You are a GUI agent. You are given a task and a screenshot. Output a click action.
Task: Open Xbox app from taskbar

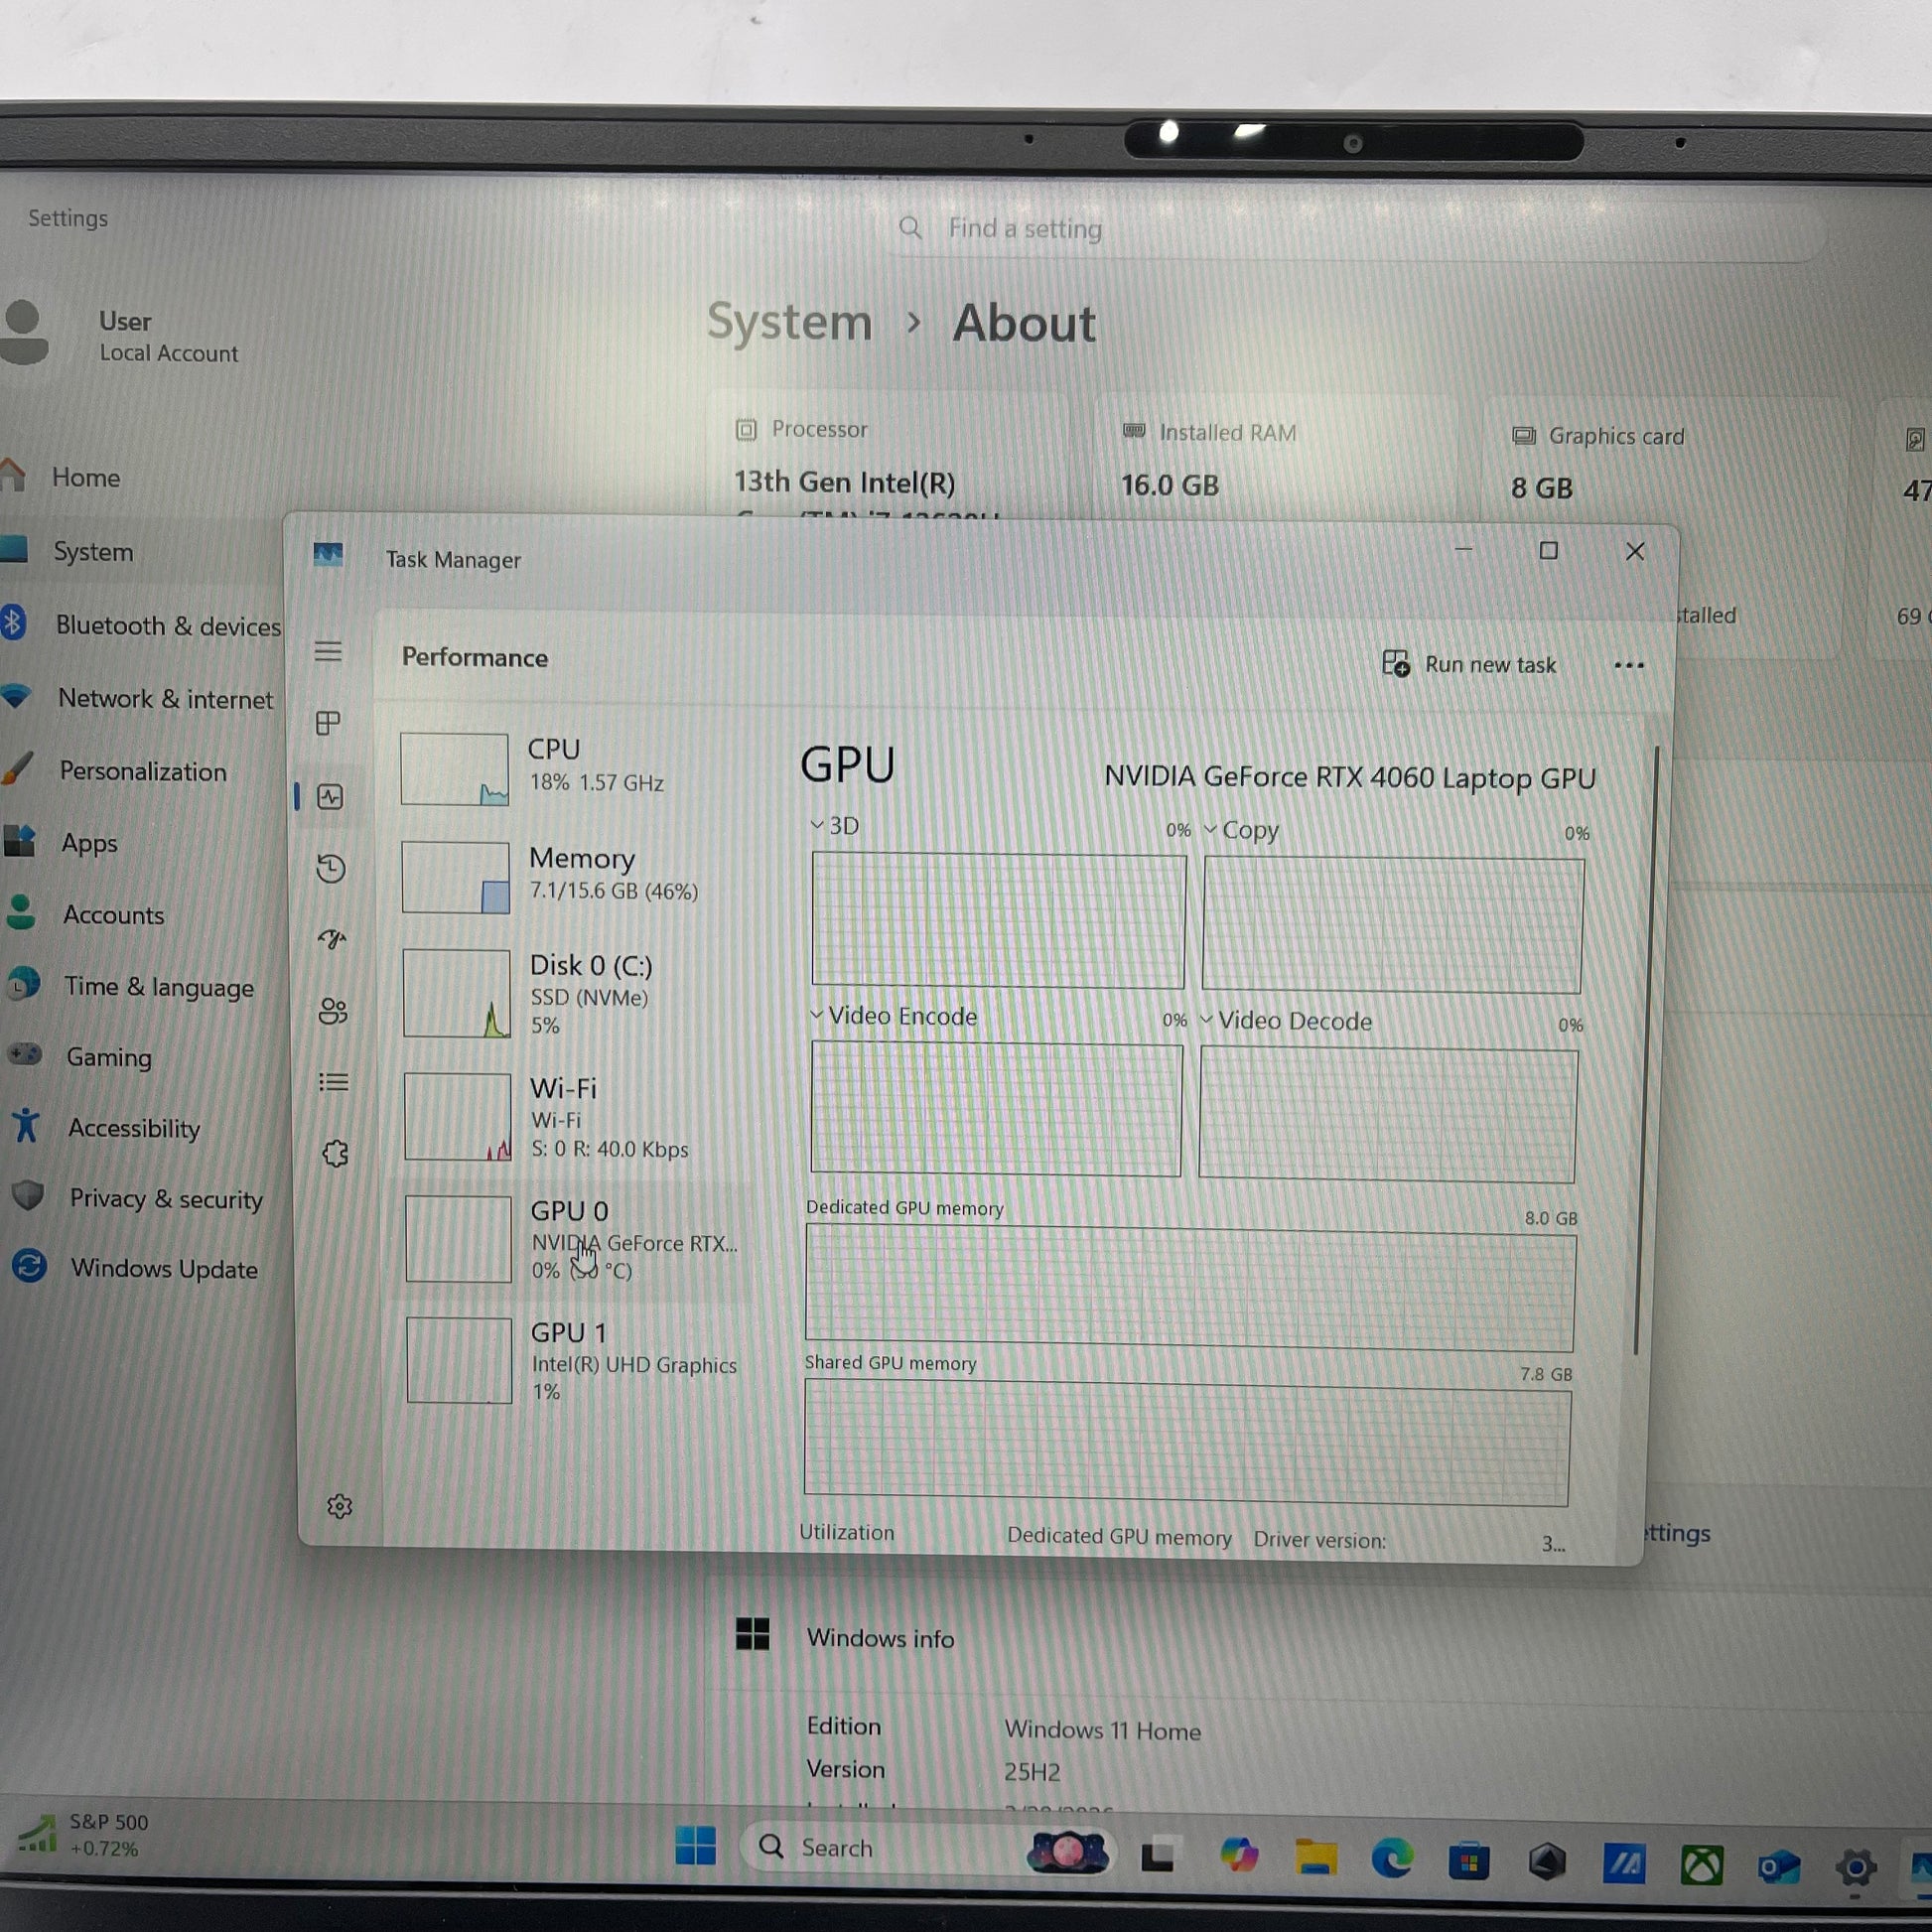(1701, 1865)
